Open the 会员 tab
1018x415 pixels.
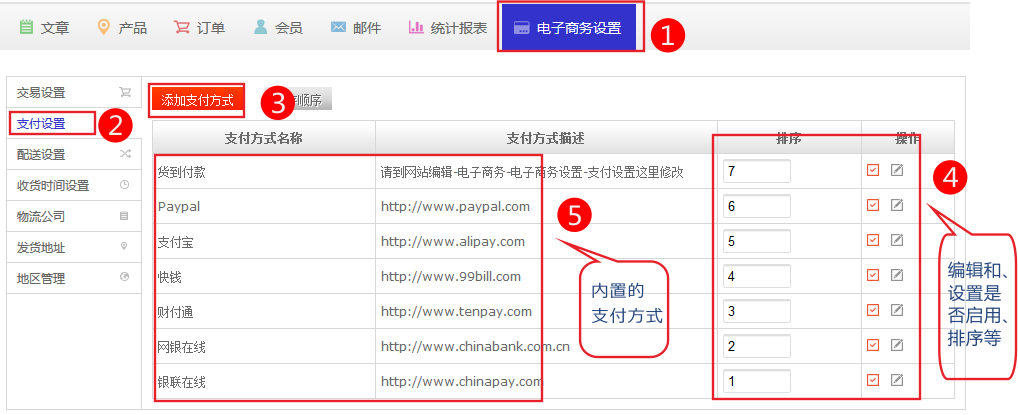coord(278,28)
